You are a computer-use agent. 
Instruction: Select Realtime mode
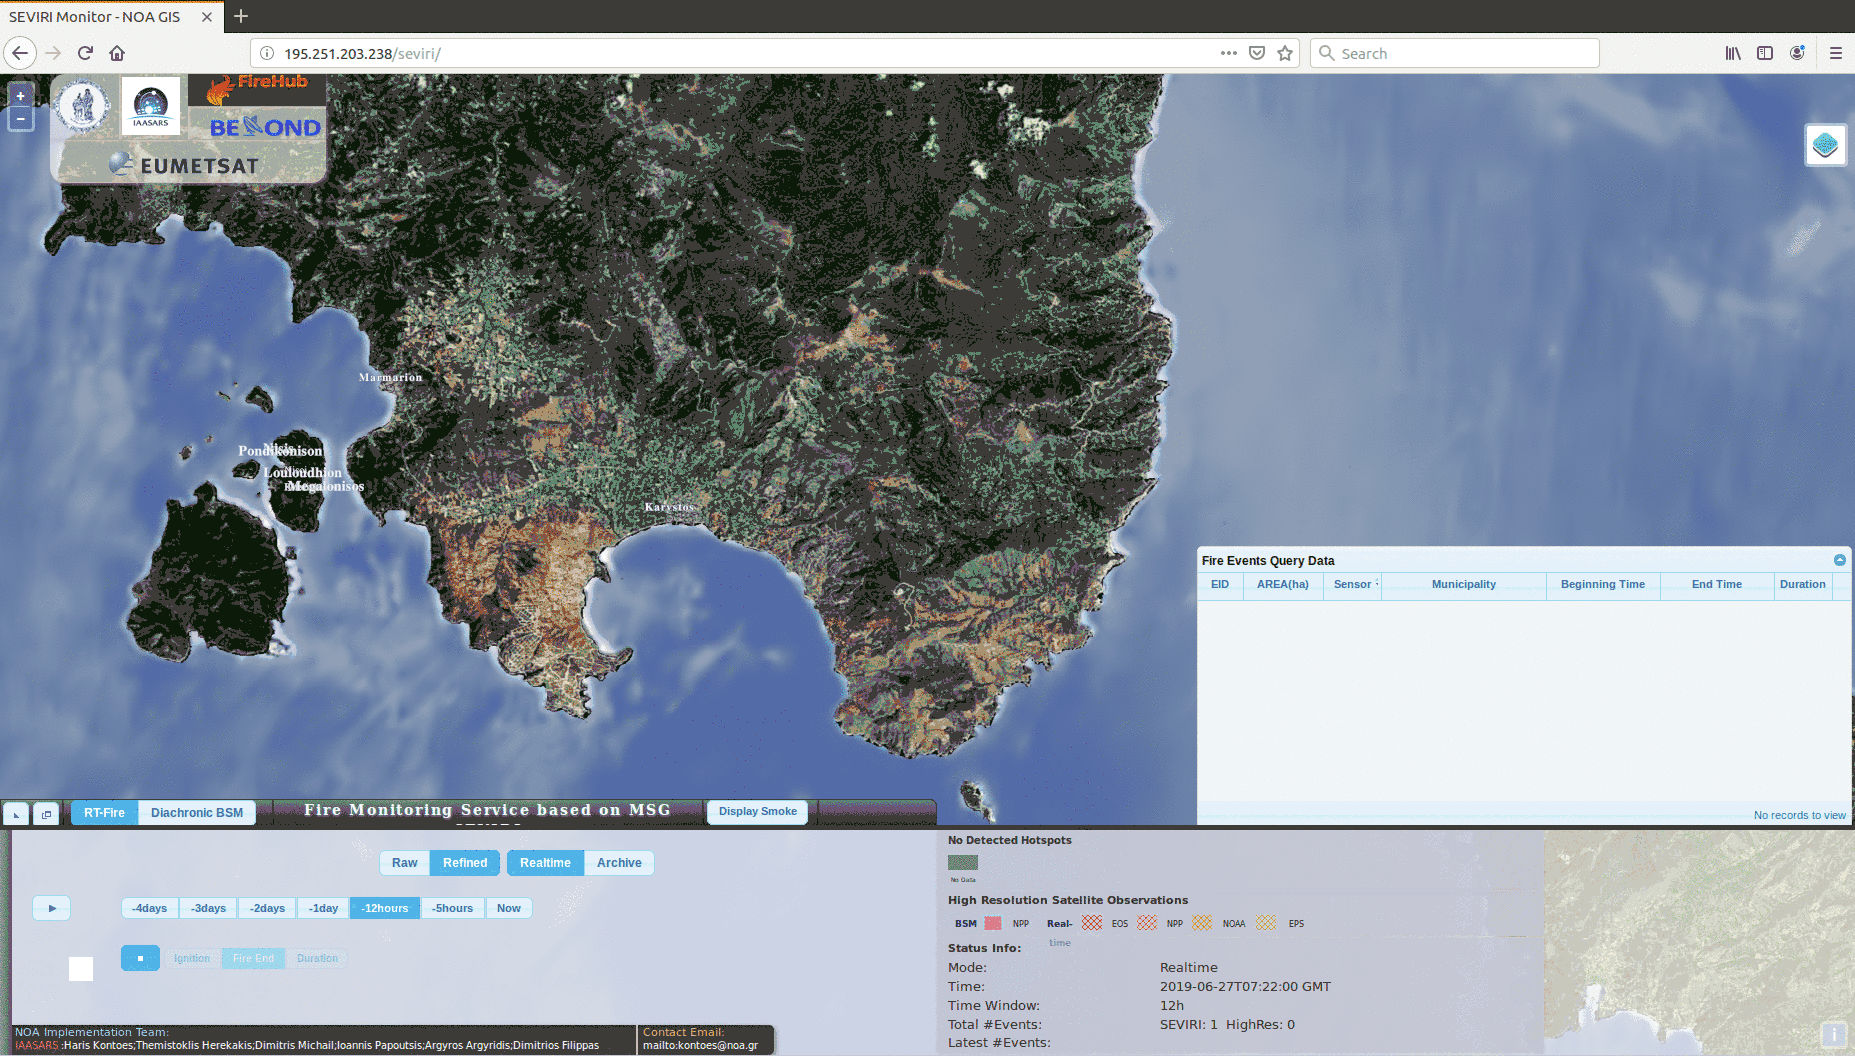[545, 863]
